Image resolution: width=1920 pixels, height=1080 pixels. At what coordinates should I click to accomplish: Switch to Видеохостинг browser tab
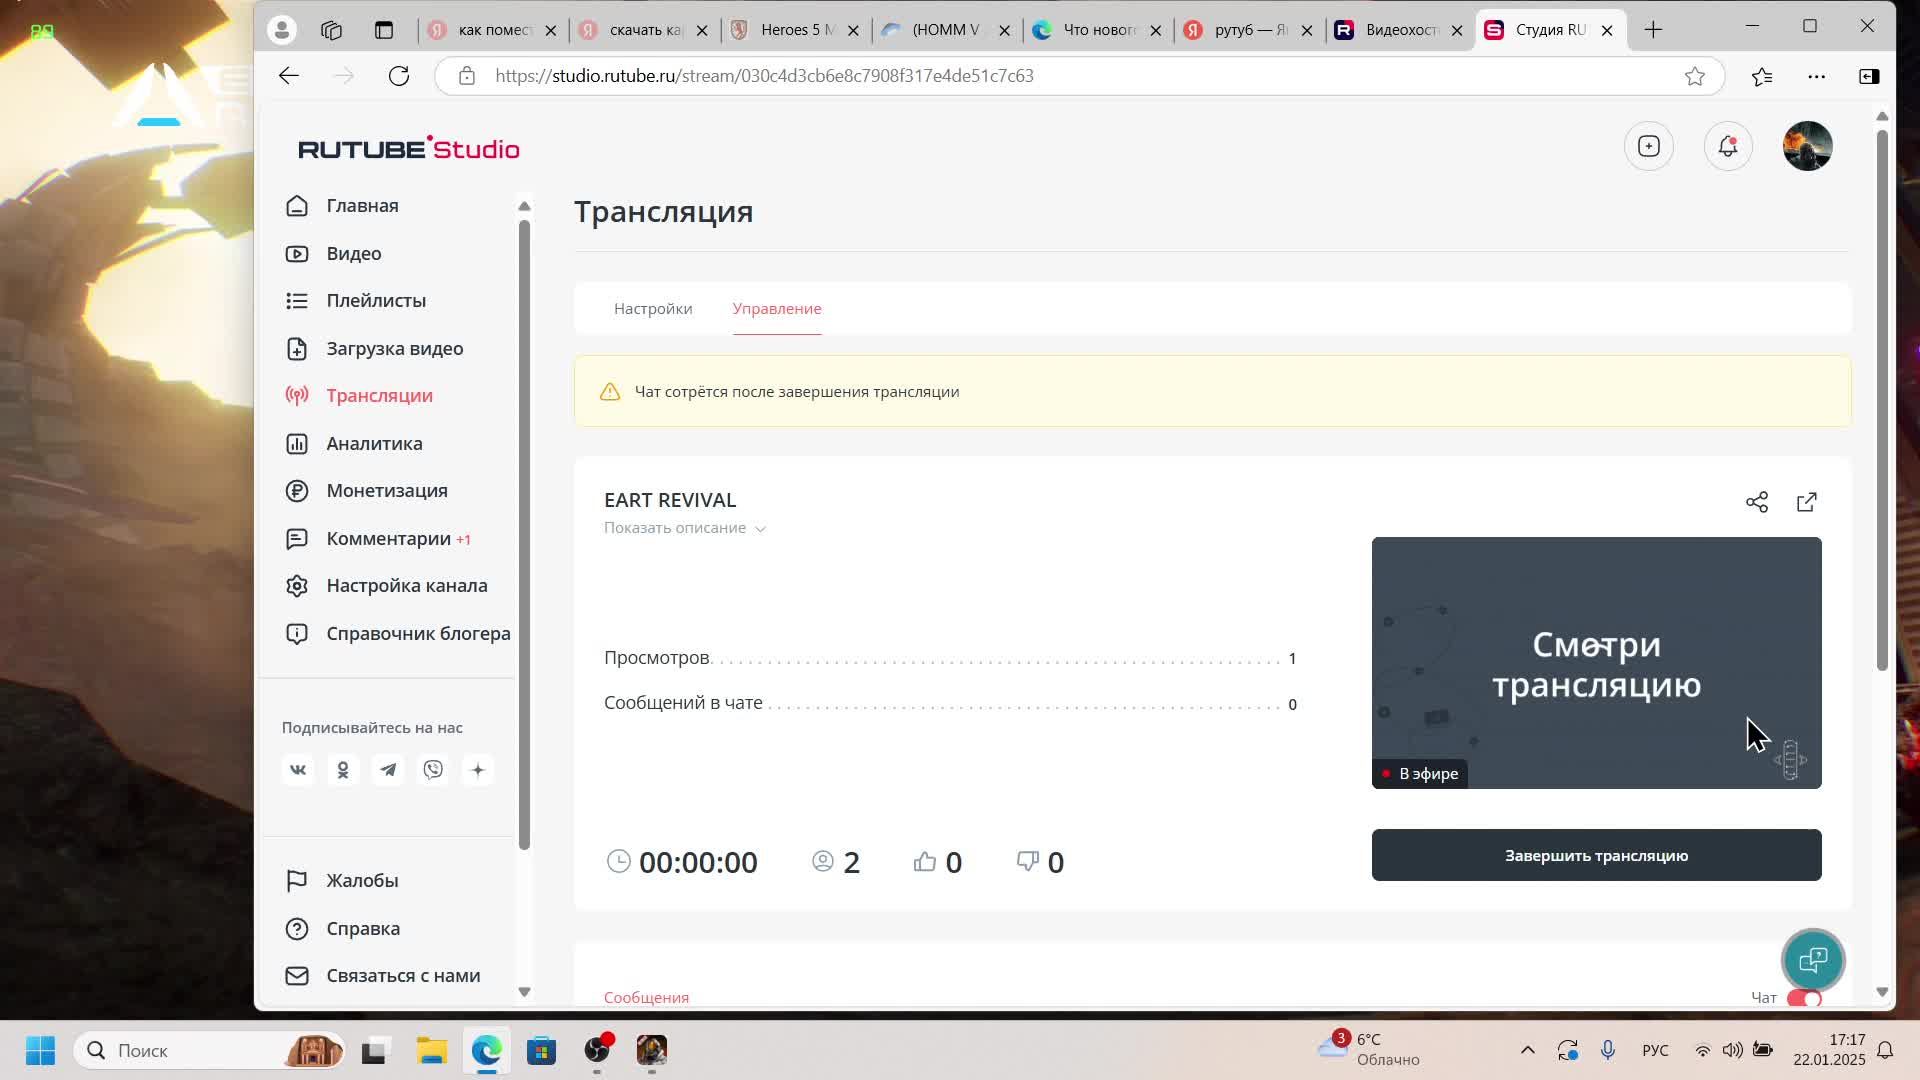1400,30
